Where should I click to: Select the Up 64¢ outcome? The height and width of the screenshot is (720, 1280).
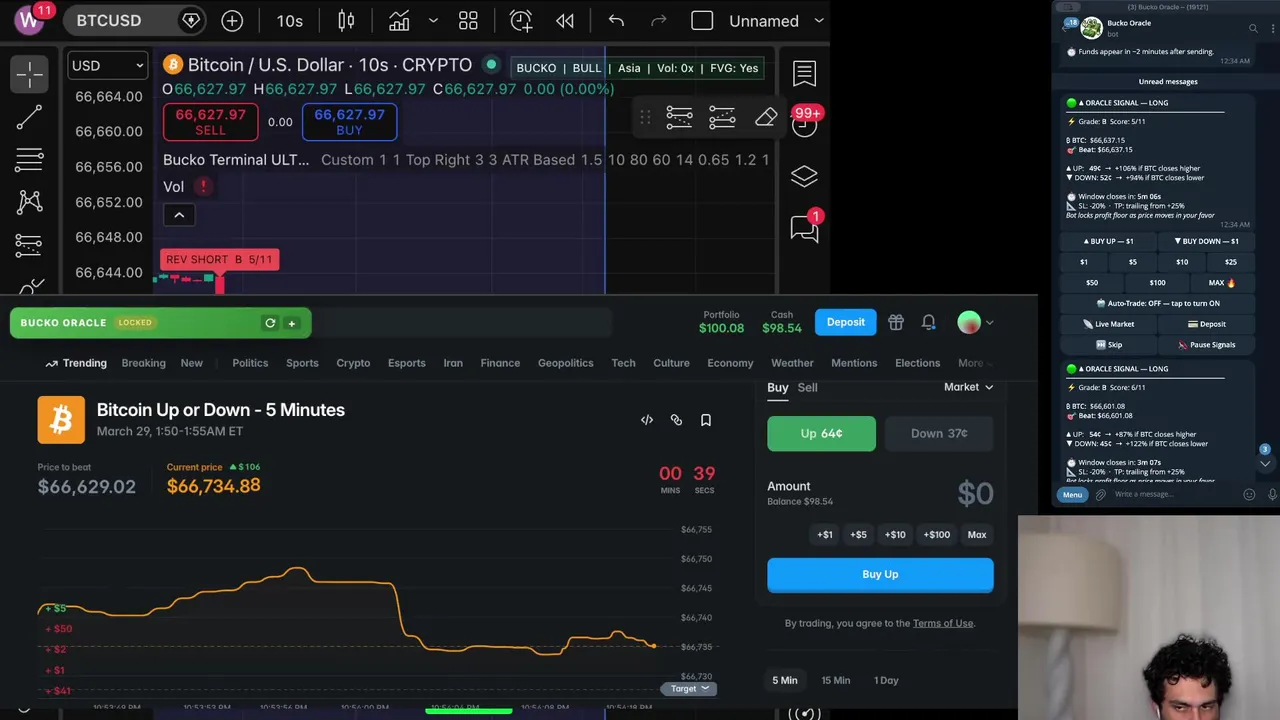click(x=821, y=434)
